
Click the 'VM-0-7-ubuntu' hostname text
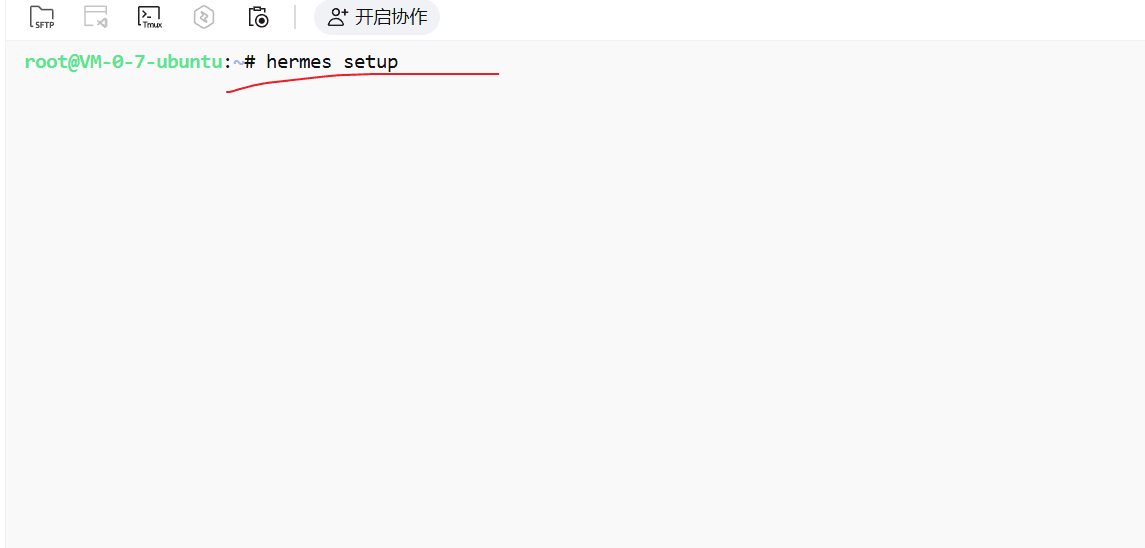(150, 62)
